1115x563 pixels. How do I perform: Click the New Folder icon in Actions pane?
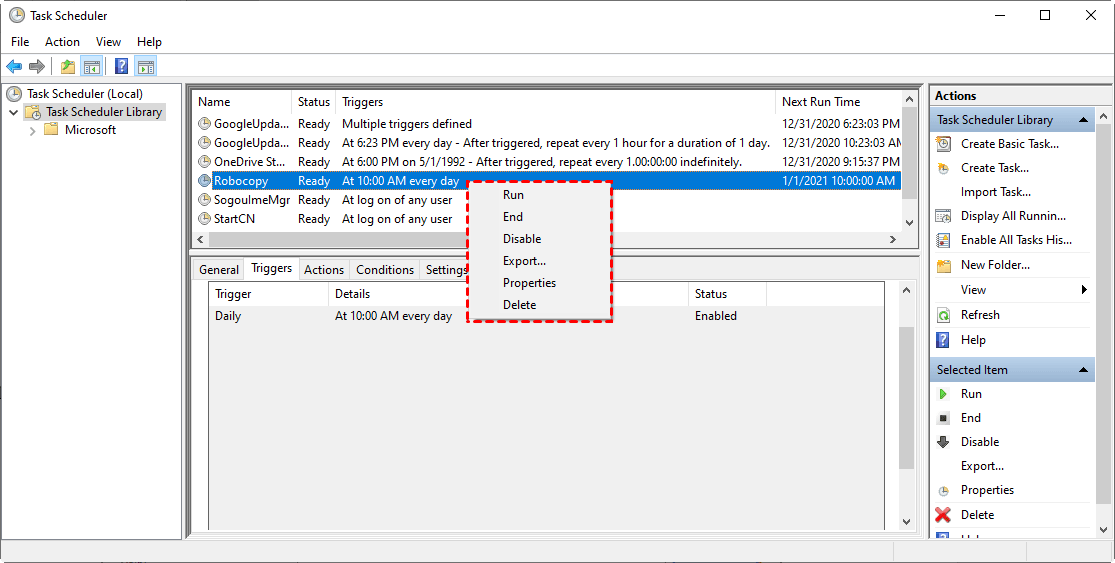943,266
